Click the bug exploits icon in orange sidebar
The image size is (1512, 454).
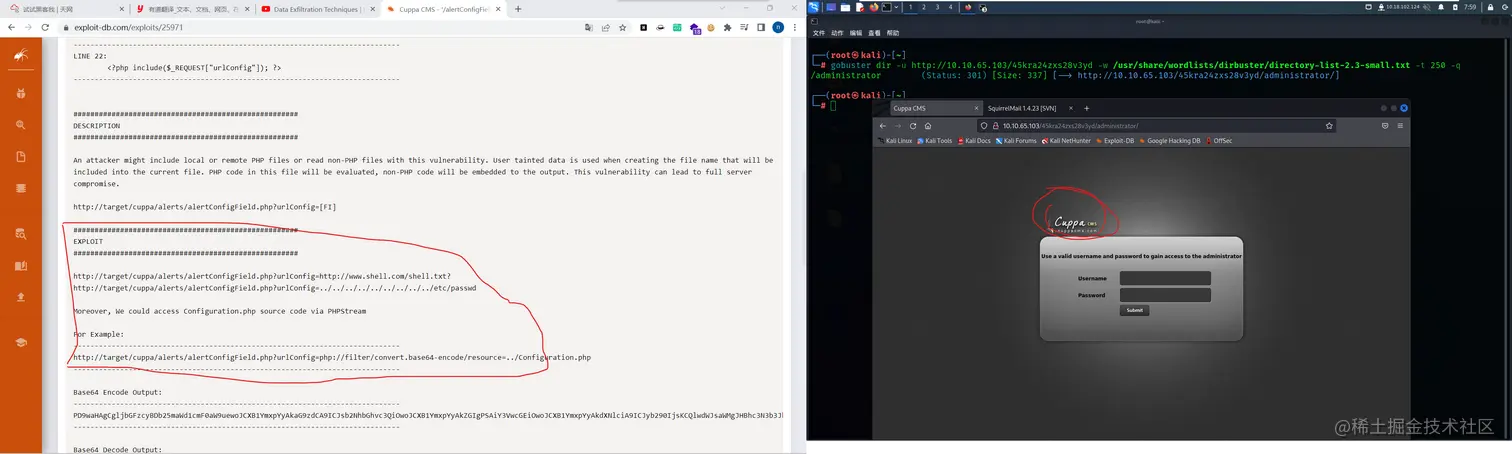click(x=20, y=93)
